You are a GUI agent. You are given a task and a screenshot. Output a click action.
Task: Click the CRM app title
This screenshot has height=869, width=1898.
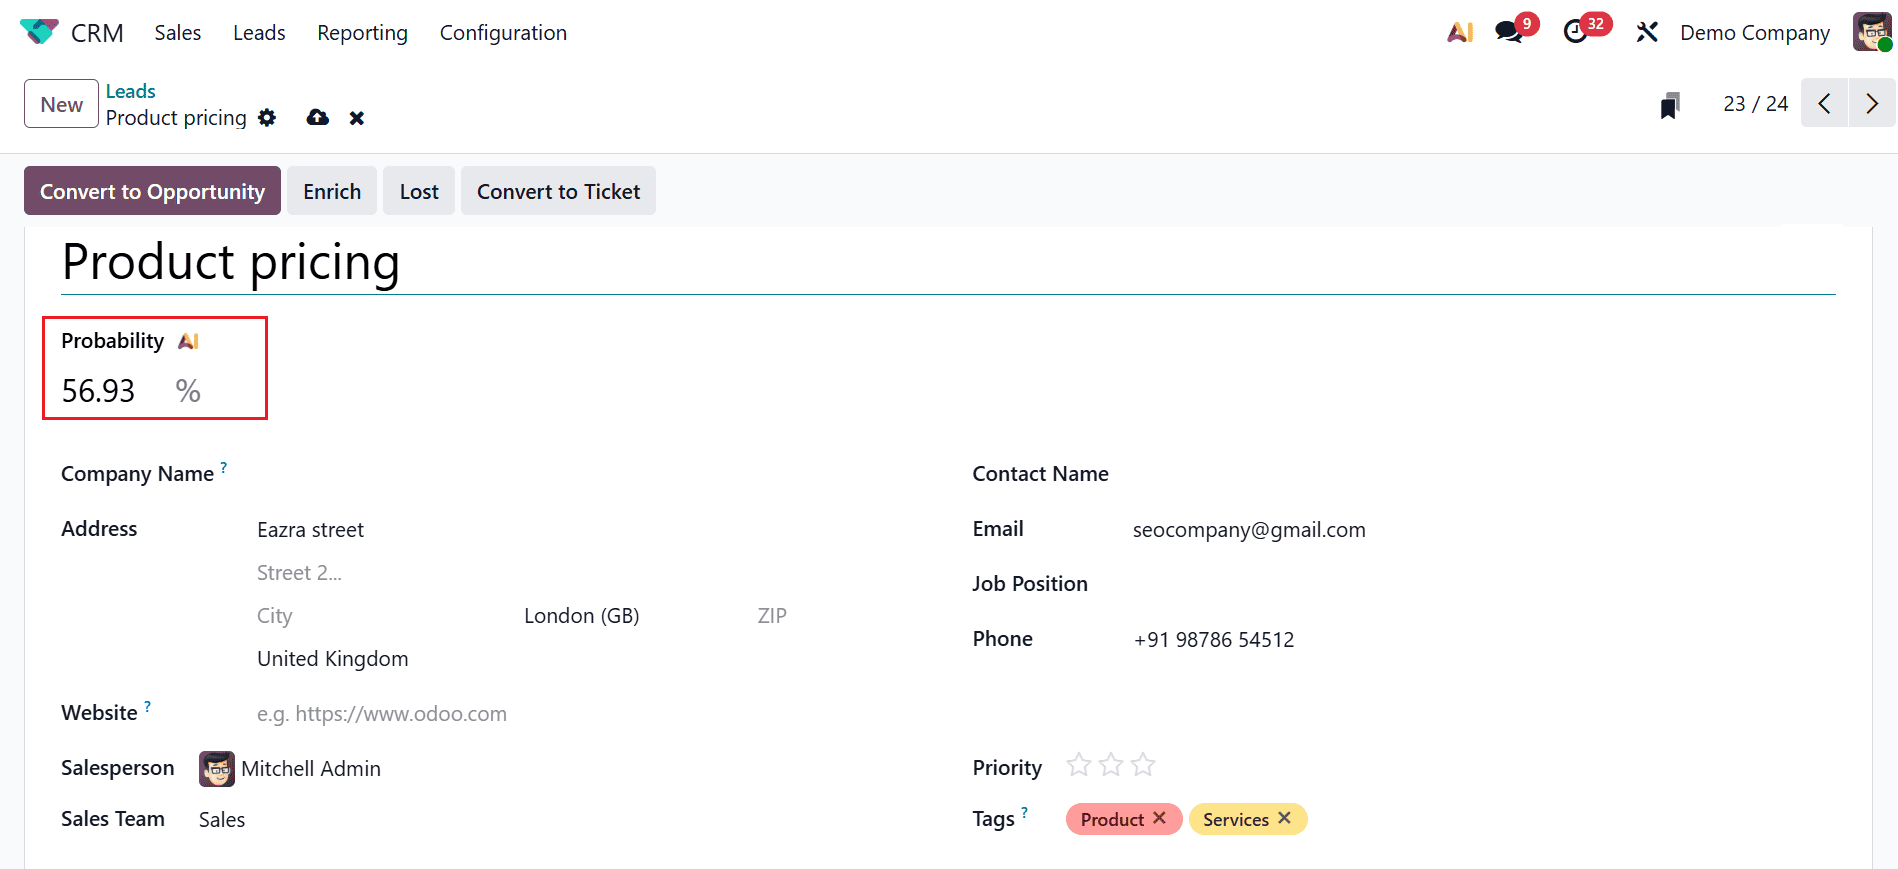[x=97, y=32]
